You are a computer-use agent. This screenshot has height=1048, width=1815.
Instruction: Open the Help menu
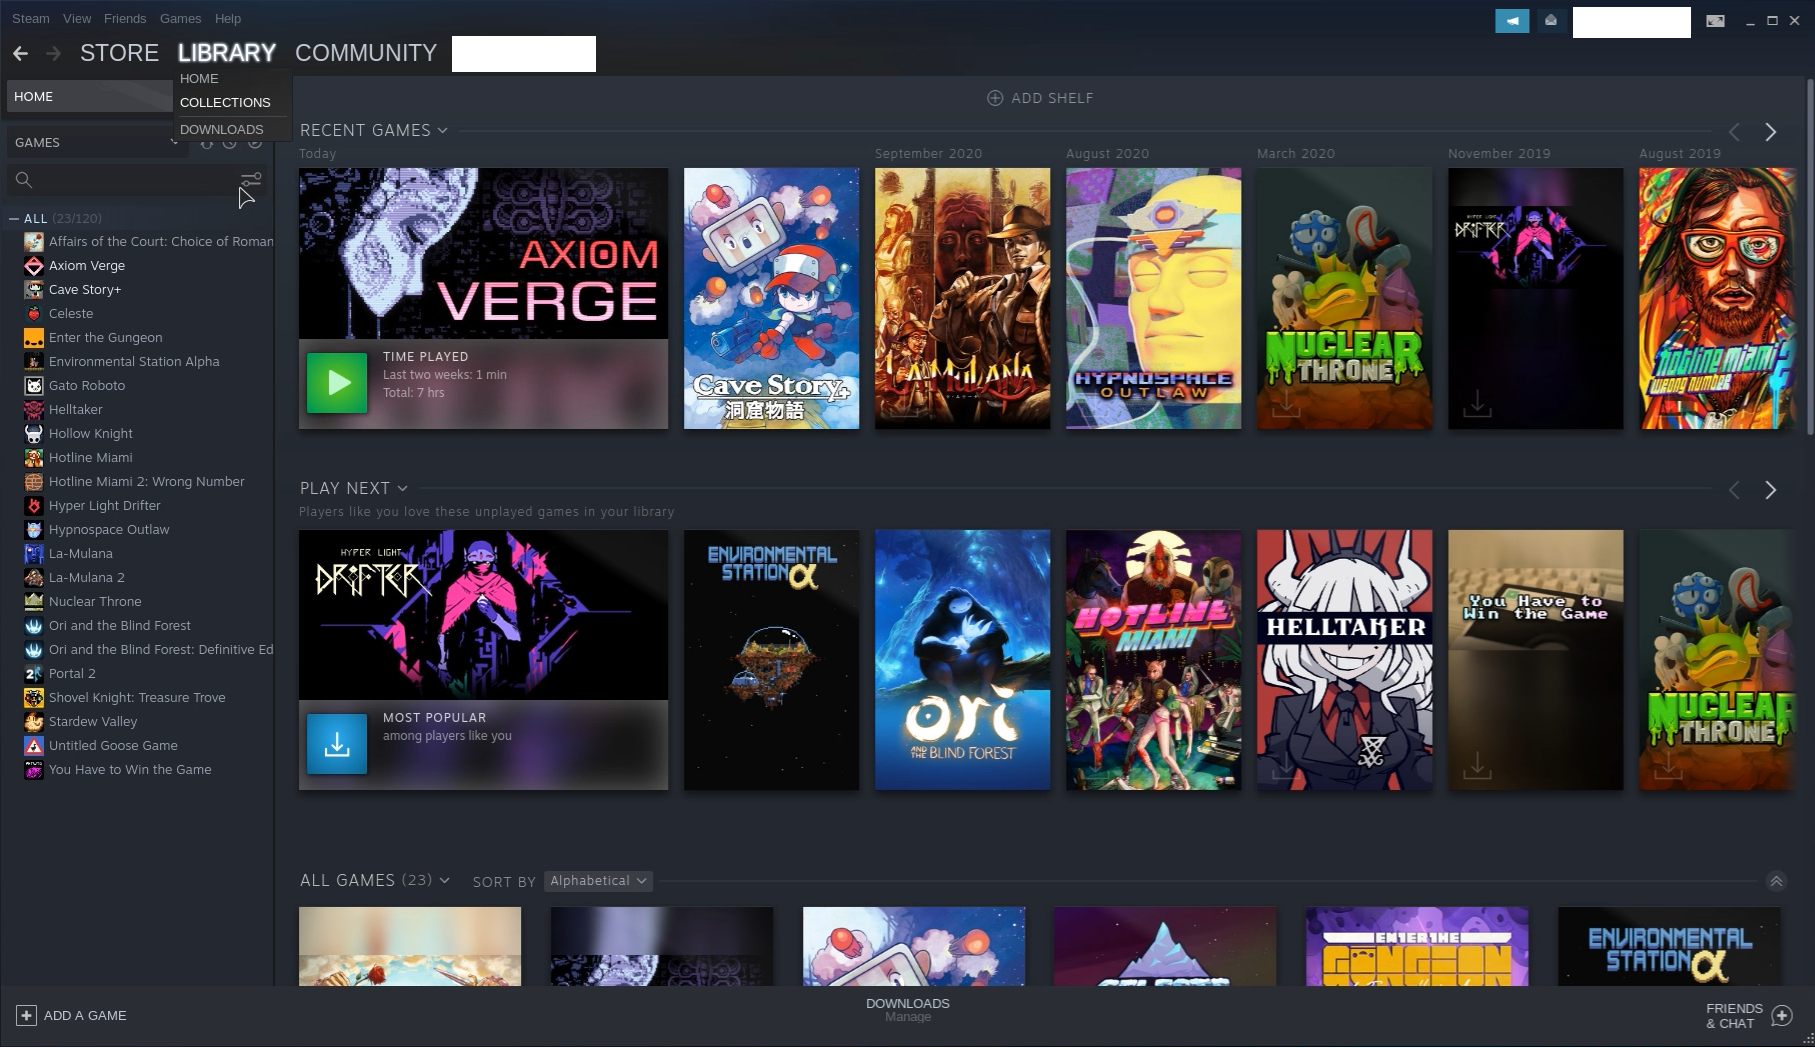pyautogui.click(x=228, y=18)
